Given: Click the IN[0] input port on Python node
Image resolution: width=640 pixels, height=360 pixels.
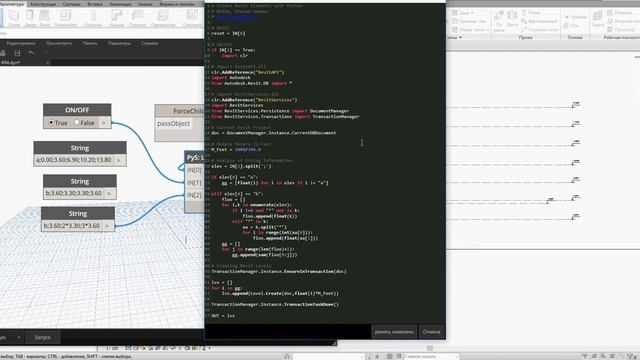Looking at the screenshot, I should [194, 170].
